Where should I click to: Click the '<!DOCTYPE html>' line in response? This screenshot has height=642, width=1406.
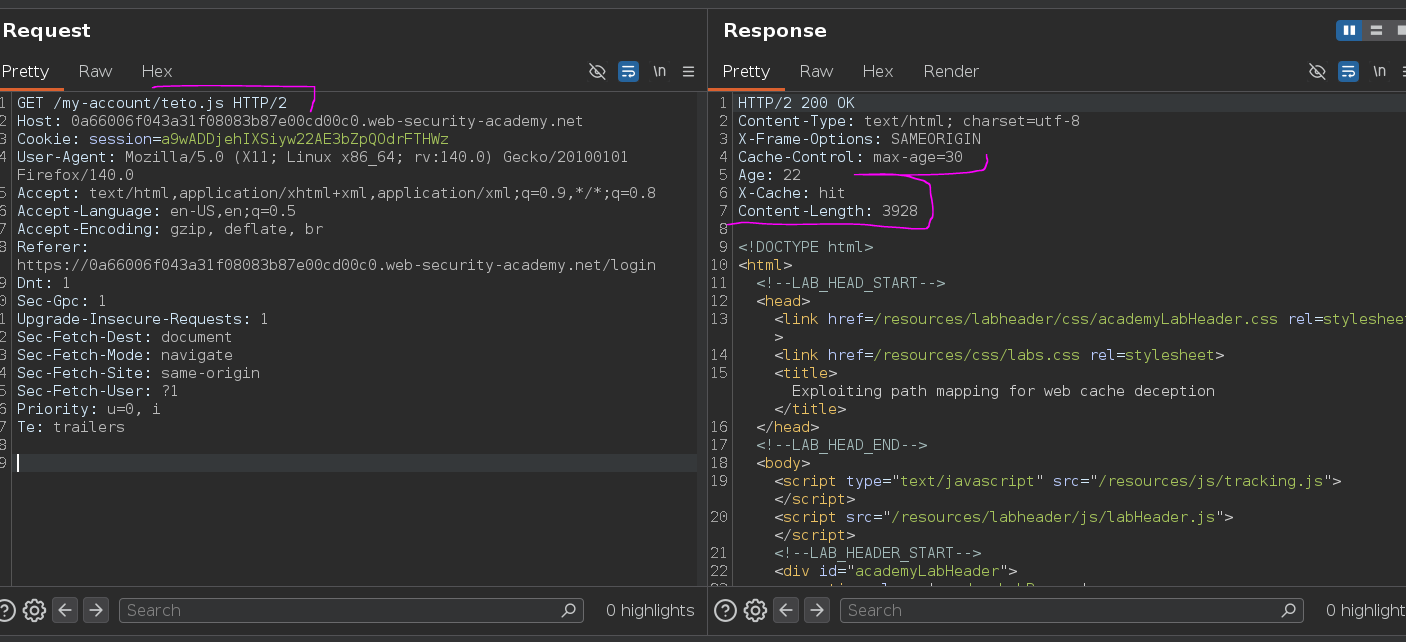tap(805, 247)
